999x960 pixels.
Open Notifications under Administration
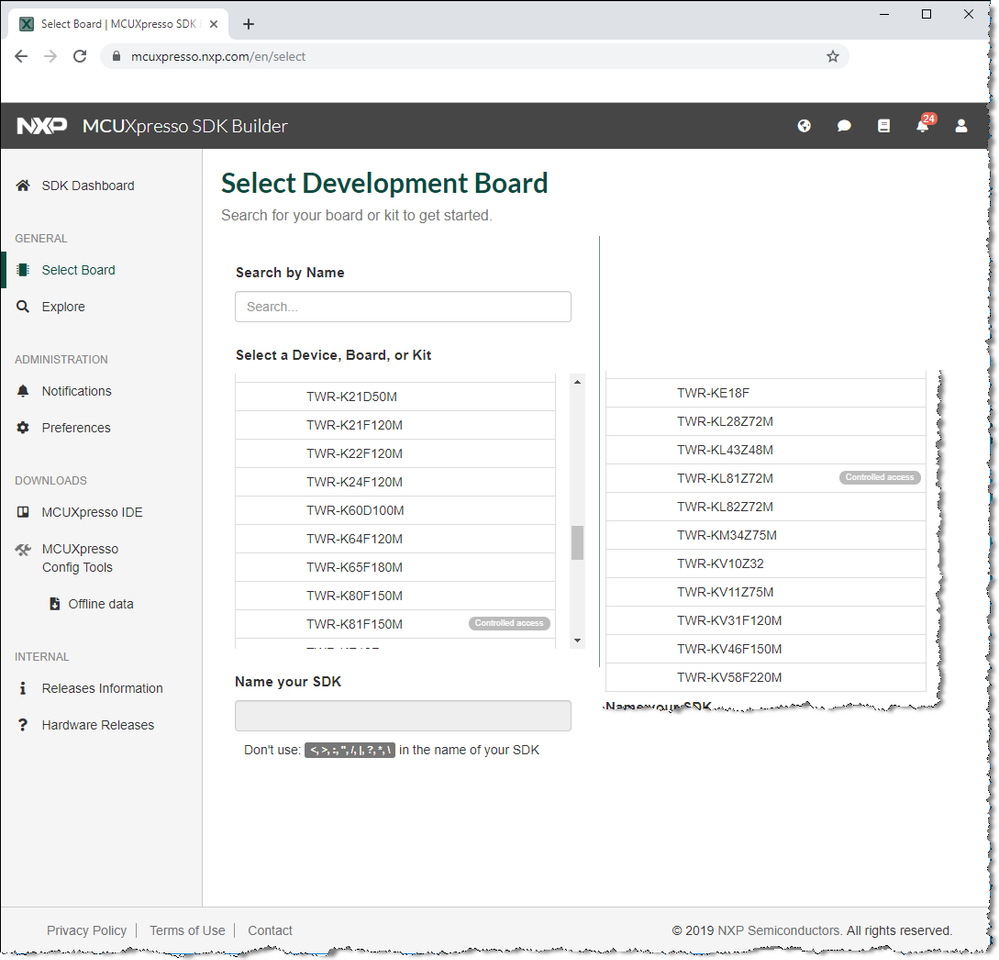click(76, 391)
